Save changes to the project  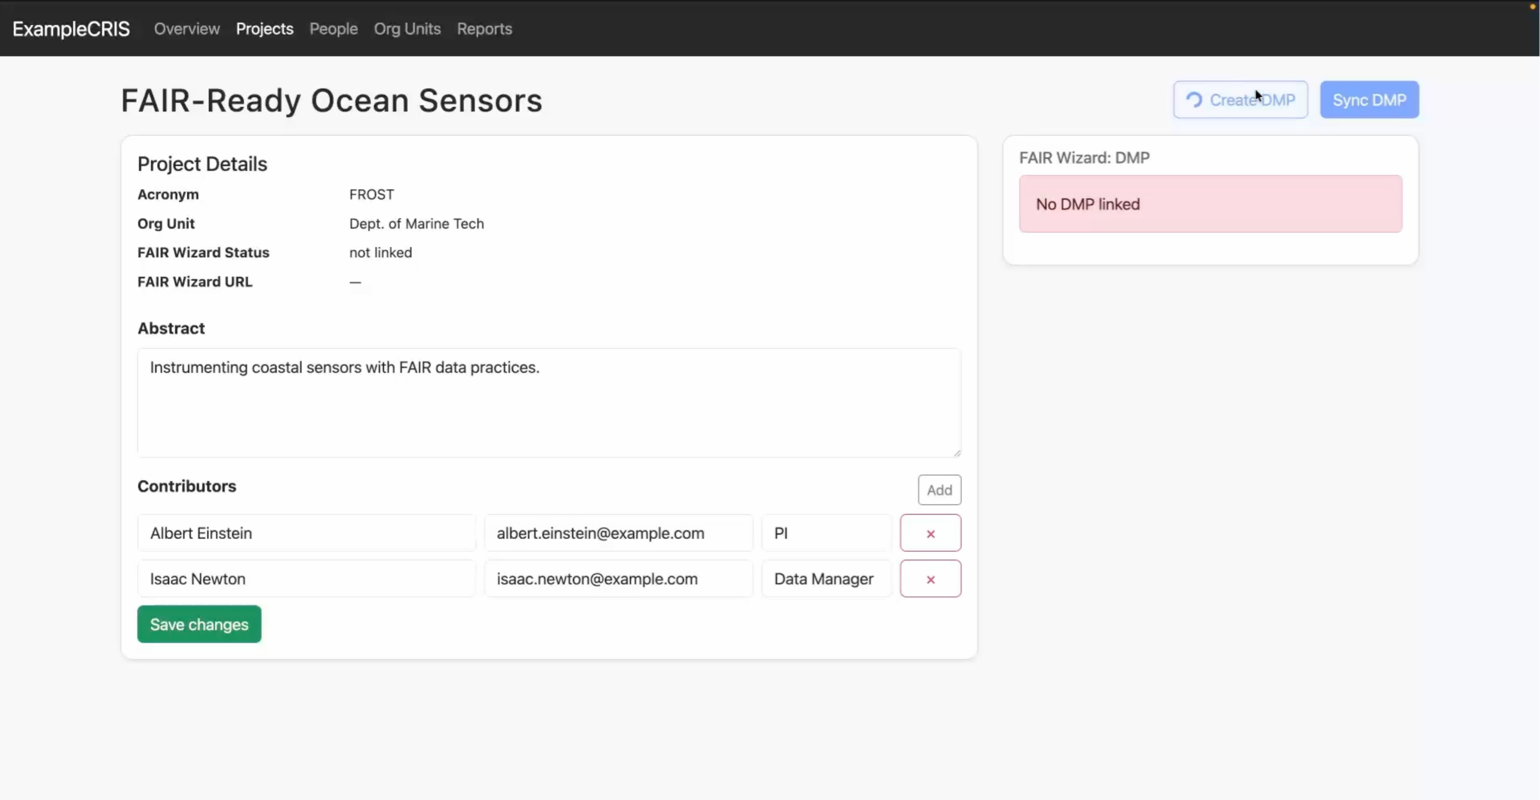pos(199,624)
